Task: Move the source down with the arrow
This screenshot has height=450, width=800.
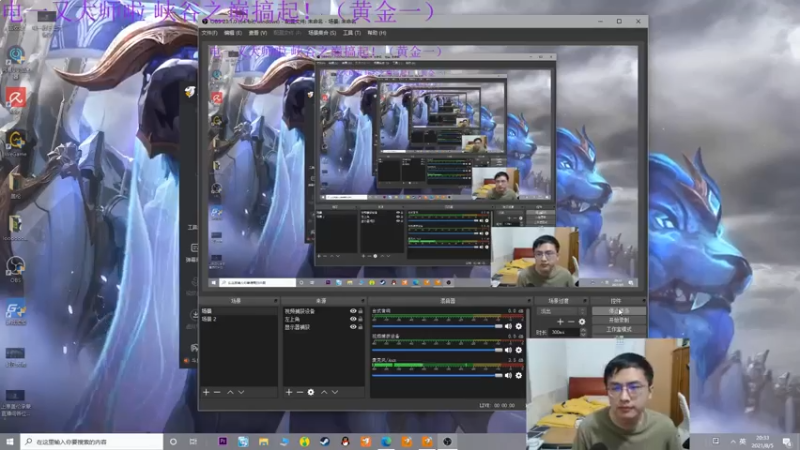Action: tap(335, 392)
